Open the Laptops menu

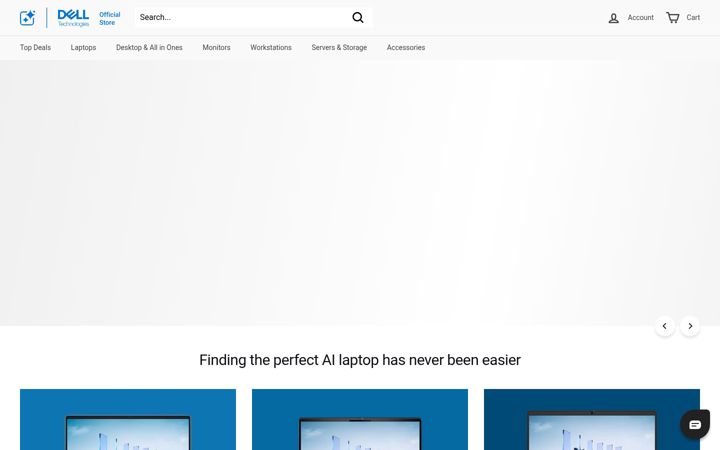pos(83,47)
